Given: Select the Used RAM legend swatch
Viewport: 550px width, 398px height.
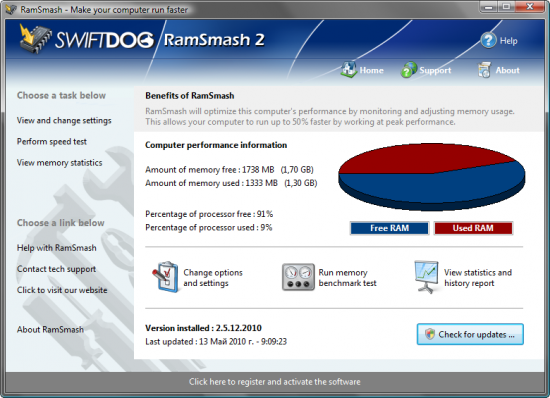Looking at the screenshot, I should pos(473,228).
